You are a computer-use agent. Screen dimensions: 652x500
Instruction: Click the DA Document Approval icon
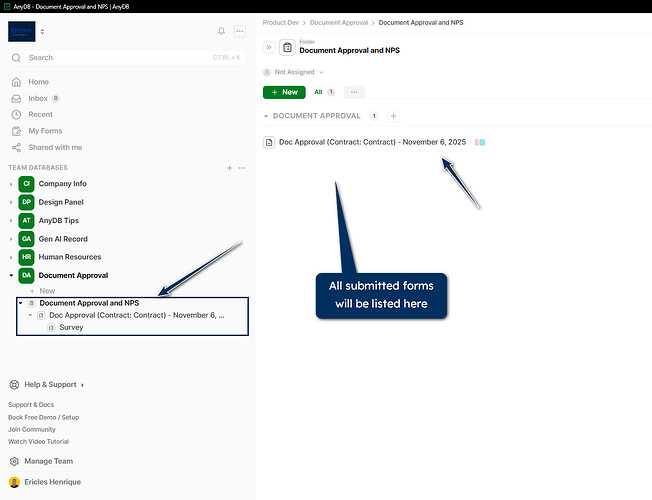26,275
